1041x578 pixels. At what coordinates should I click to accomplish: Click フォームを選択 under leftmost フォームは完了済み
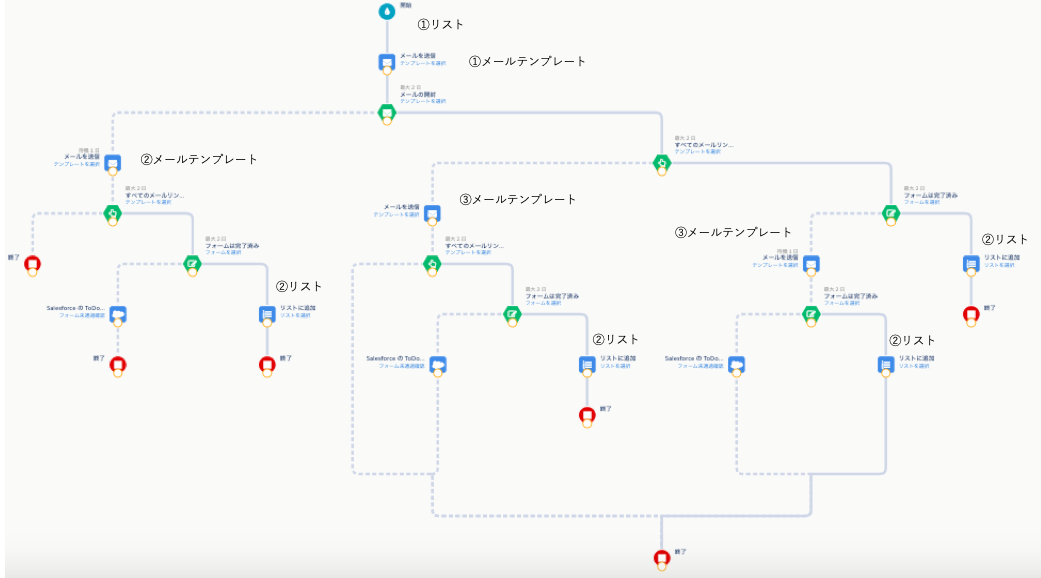click(224, 253)
